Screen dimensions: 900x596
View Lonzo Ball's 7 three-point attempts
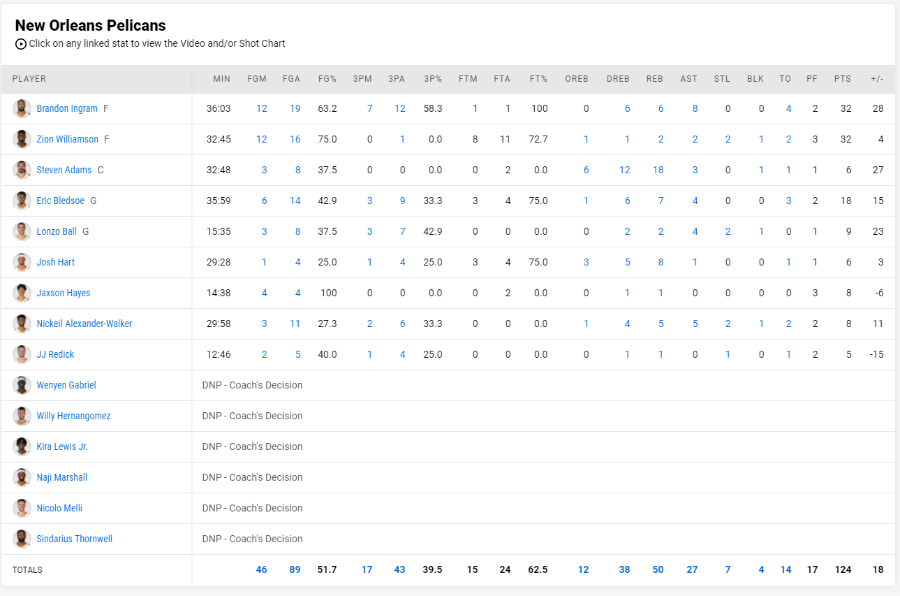402,231
